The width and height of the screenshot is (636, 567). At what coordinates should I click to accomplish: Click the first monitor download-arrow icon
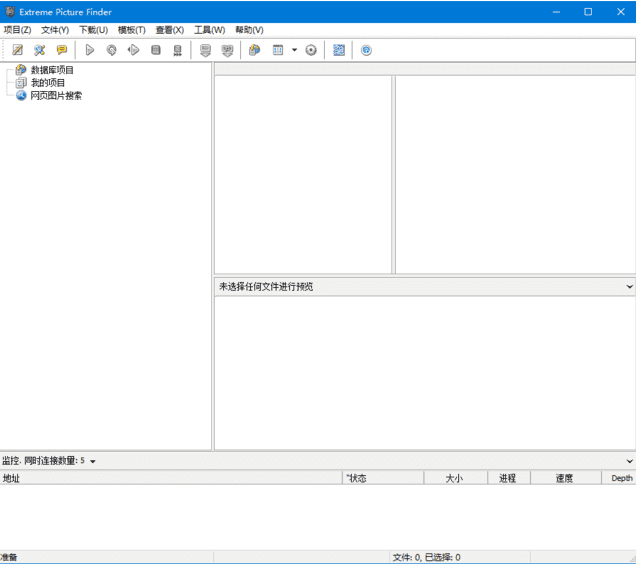206,50
